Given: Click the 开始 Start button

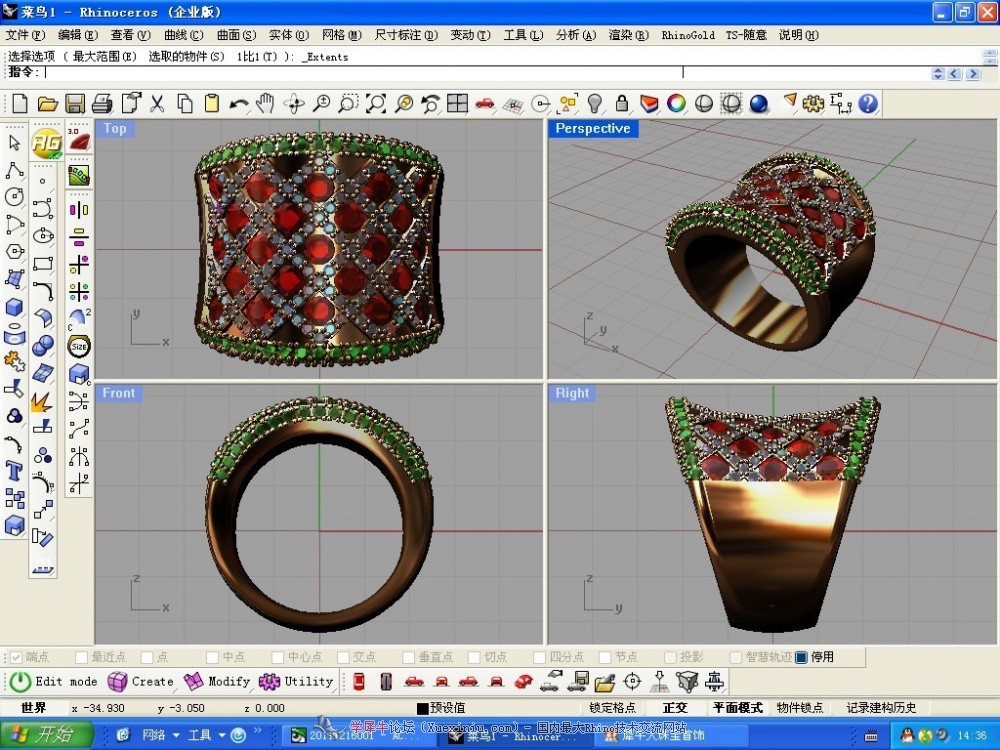Looking at the screenshot, I should click(46, 735).
